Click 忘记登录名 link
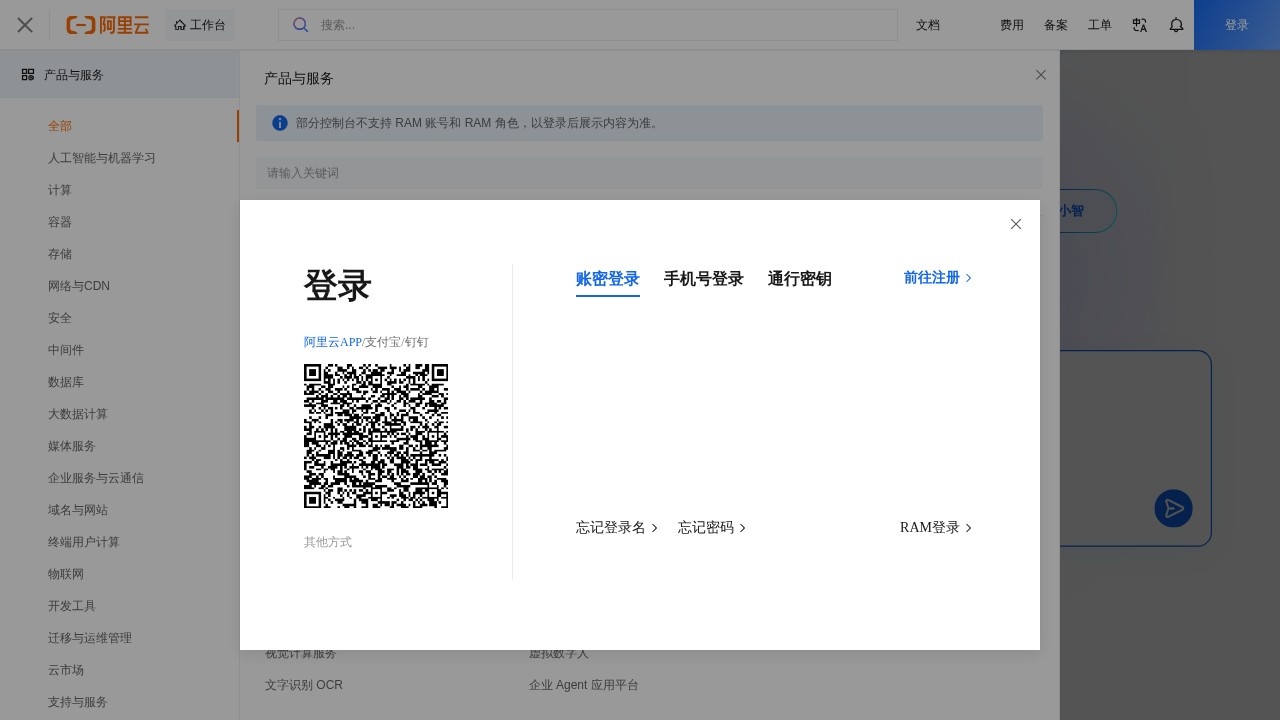 [x=617, y=528]
